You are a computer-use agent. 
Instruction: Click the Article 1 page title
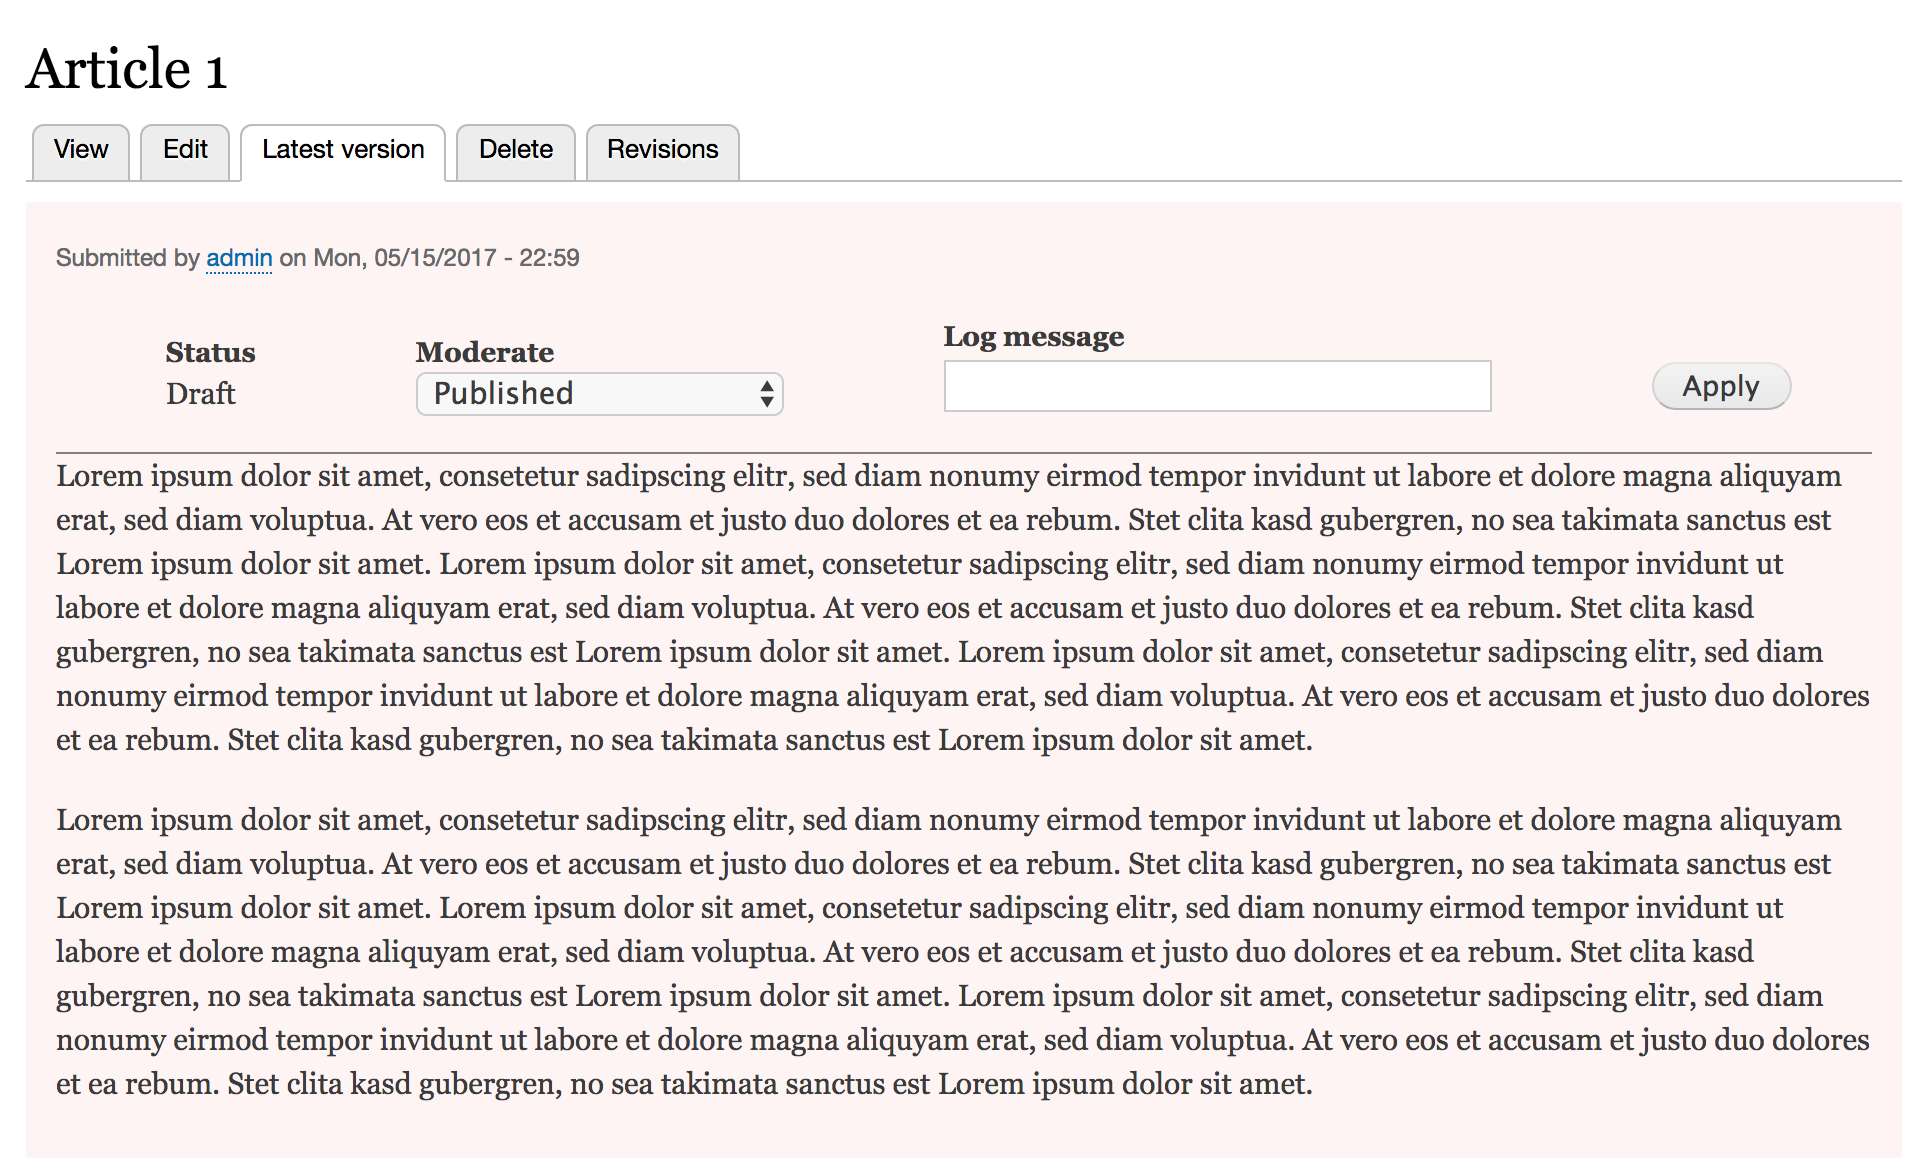[127, 69]
